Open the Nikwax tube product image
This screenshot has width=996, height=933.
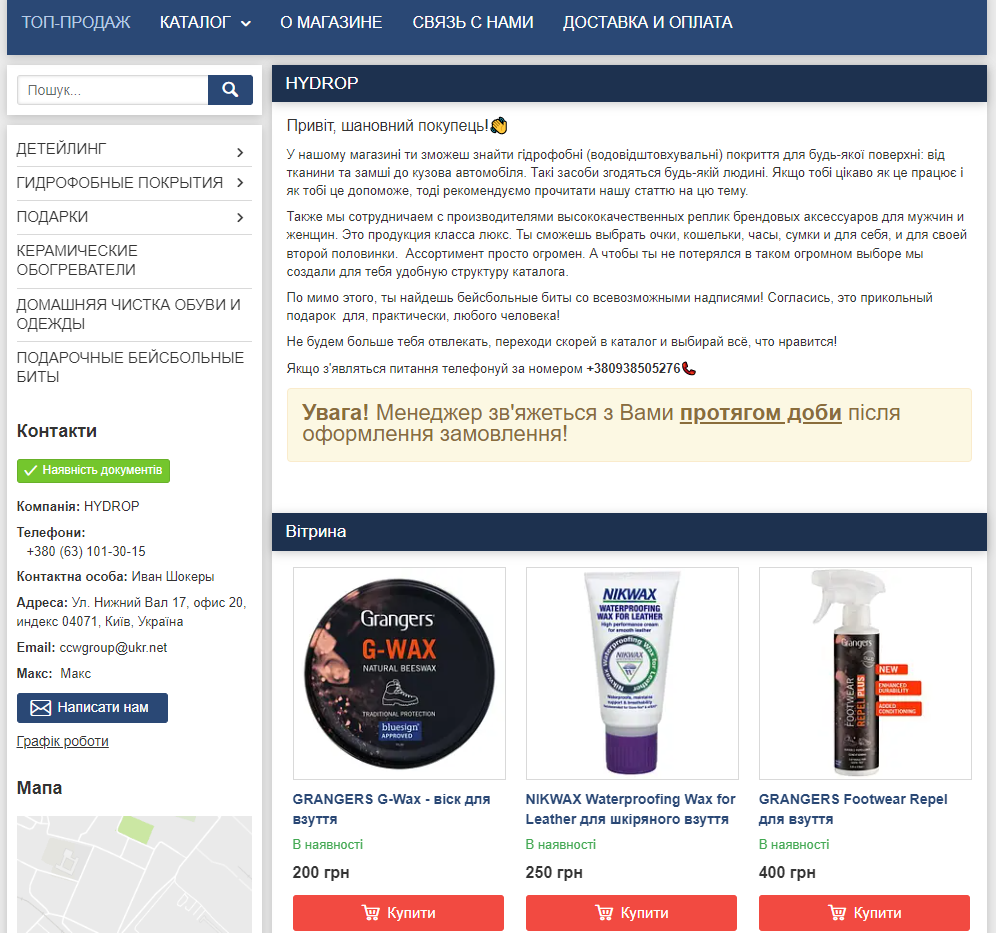(x=632, y=673)
